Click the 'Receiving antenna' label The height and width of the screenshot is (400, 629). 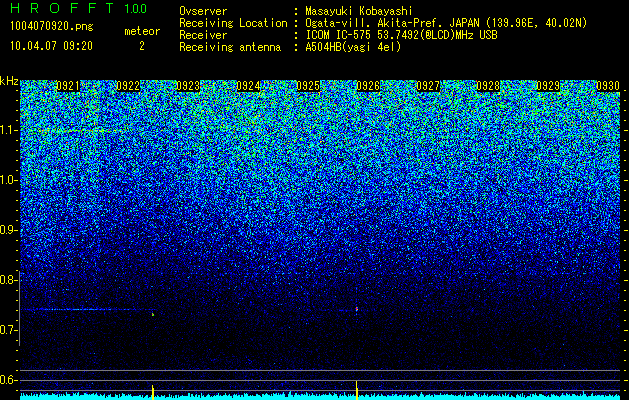click(230, 47)
